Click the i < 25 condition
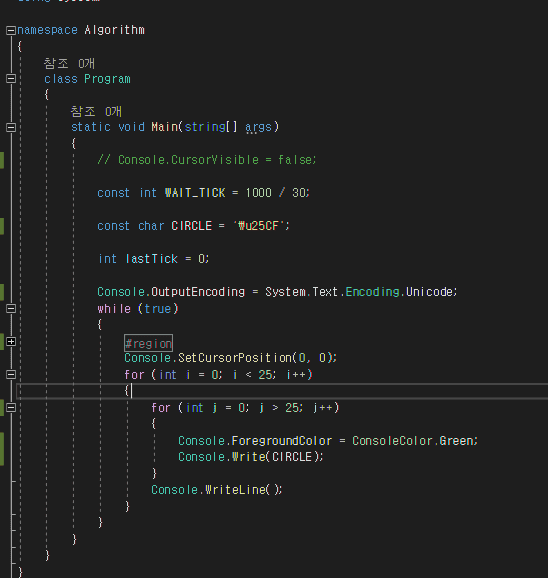Viewport: 548px width, 578px height. point(253,375)
